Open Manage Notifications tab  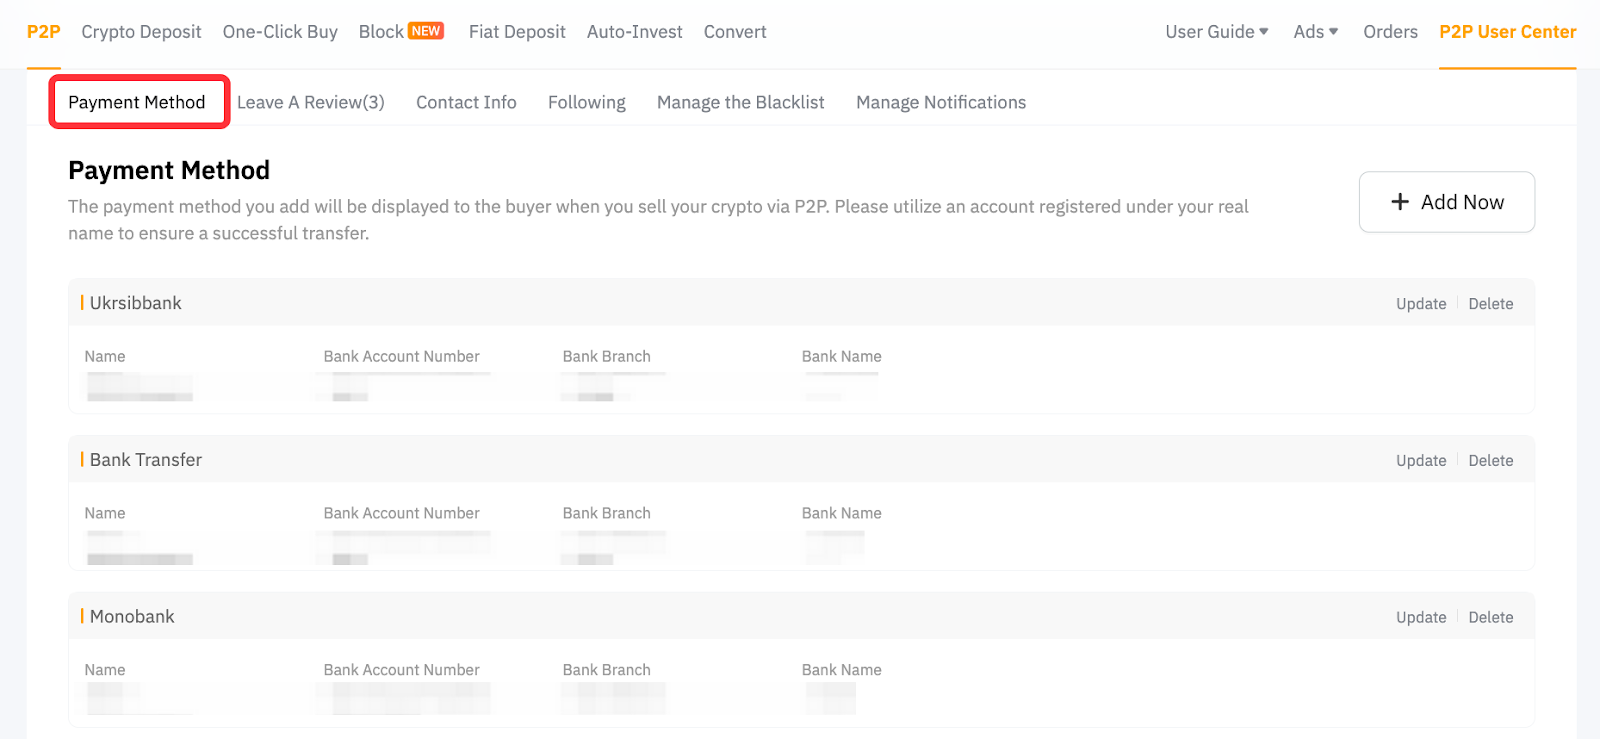(x=940, y=102)
